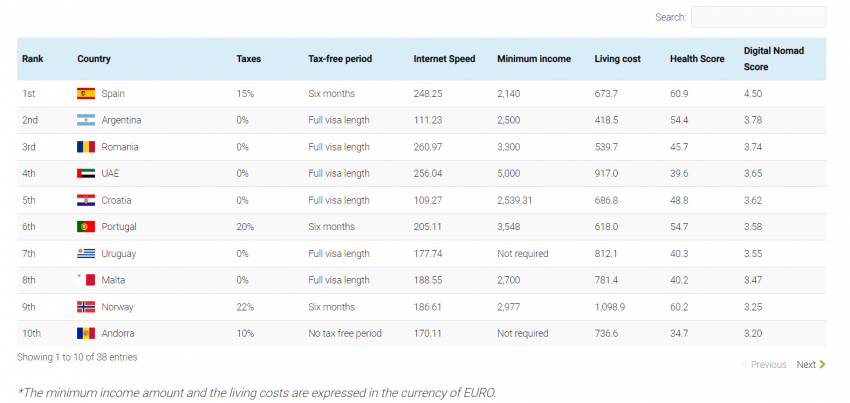Click the Argentina flag icon
The width and height of the screenshot is (850, 403).
[x=86, y=120]
